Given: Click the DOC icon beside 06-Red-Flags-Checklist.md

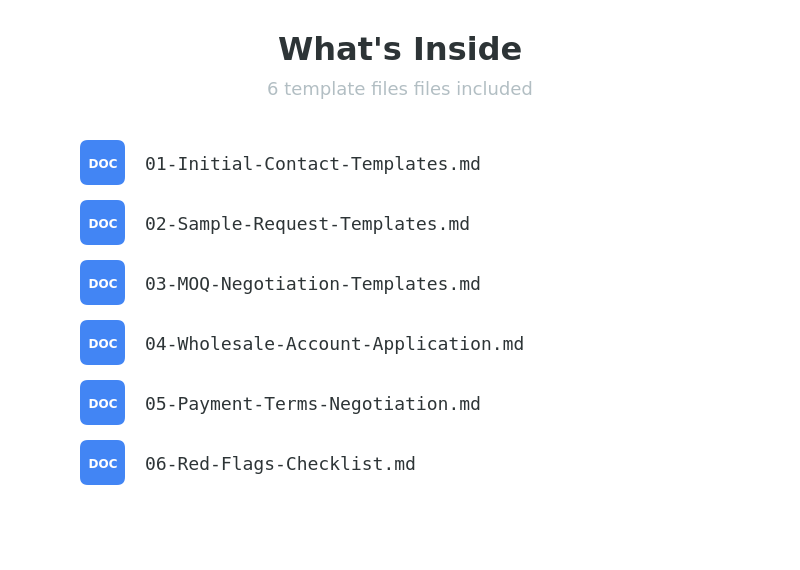Looking at the screenshot, I should point(102,463).
